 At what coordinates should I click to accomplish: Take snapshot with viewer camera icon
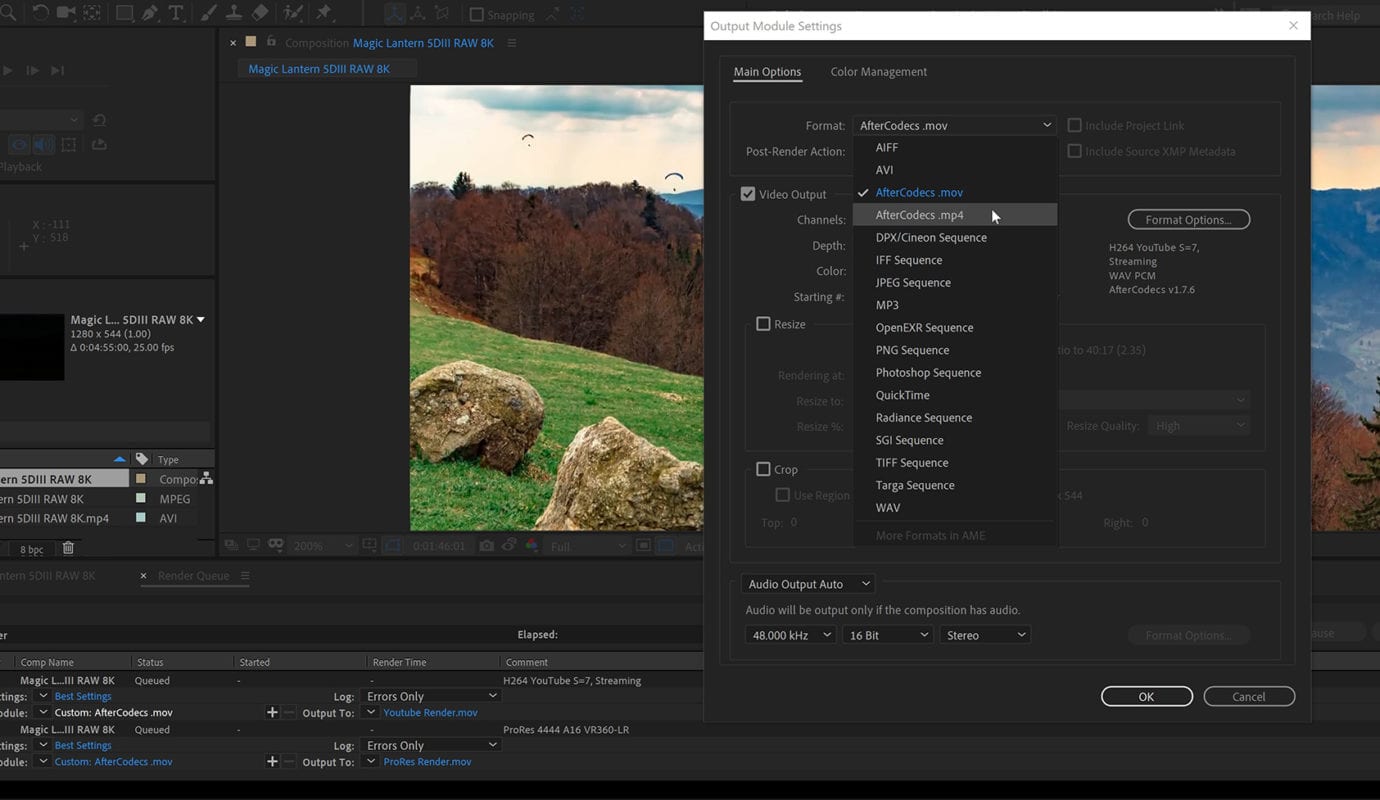[x=486, y=546]
